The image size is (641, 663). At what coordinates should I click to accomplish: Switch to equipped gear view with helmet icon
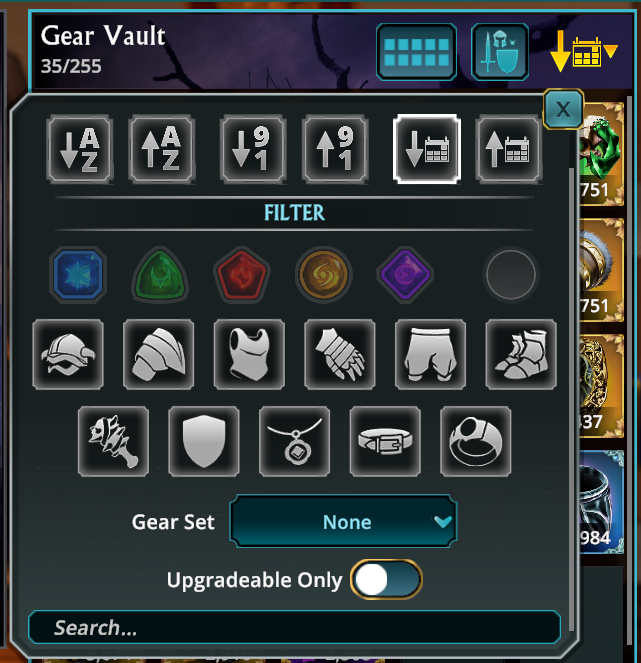coord(500,52)
